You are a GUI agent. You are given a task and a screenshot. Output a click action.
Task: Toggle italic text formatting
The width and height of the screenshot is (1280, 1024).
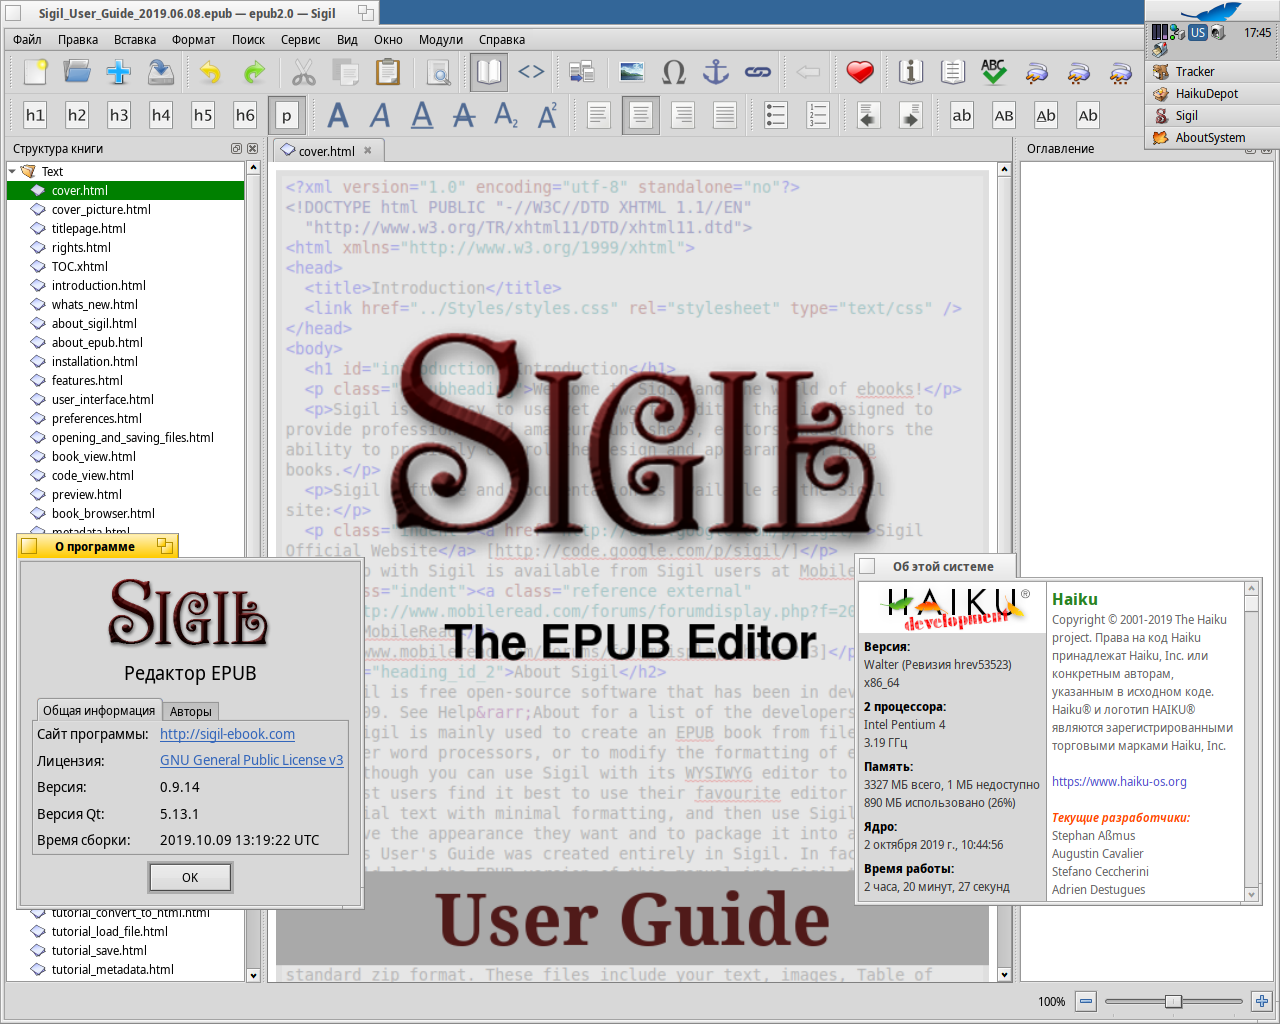380,115
